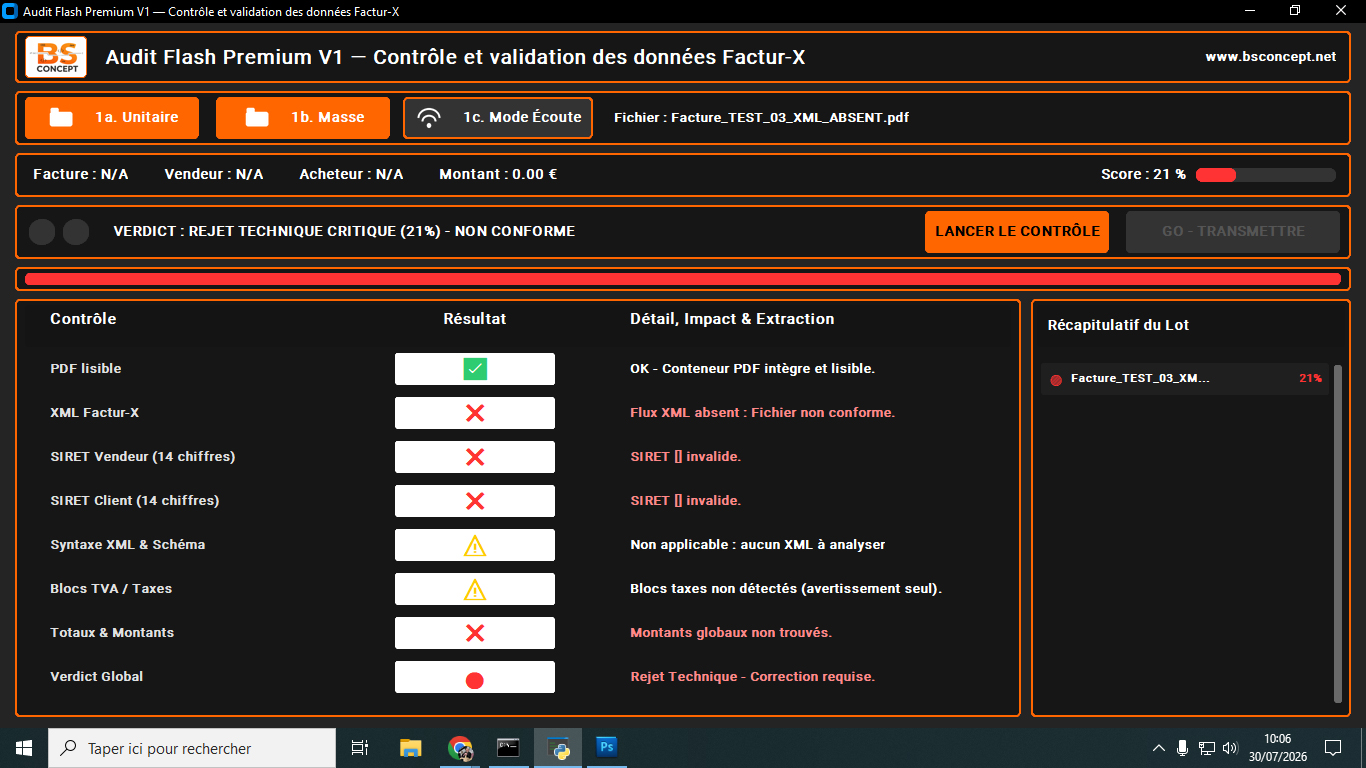Click the first grey verdict indicator circle

click(42, 232)
